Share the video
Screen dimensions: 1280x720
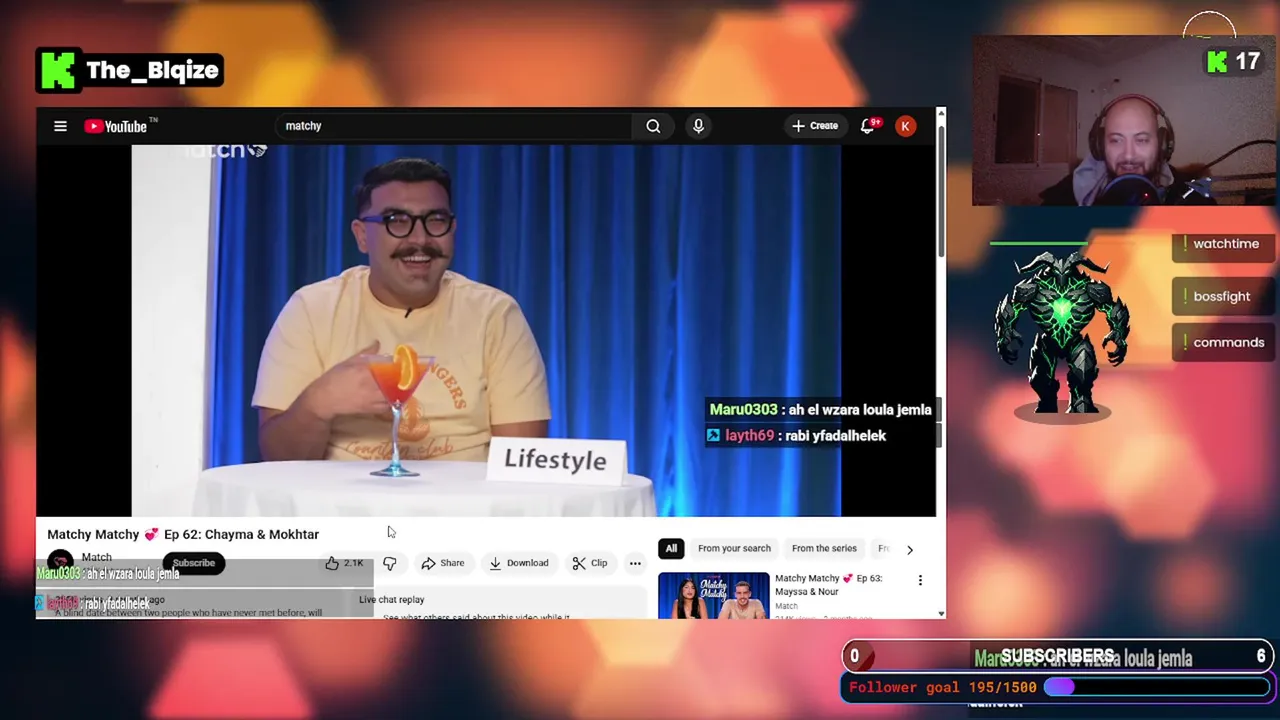coord(442,563)
